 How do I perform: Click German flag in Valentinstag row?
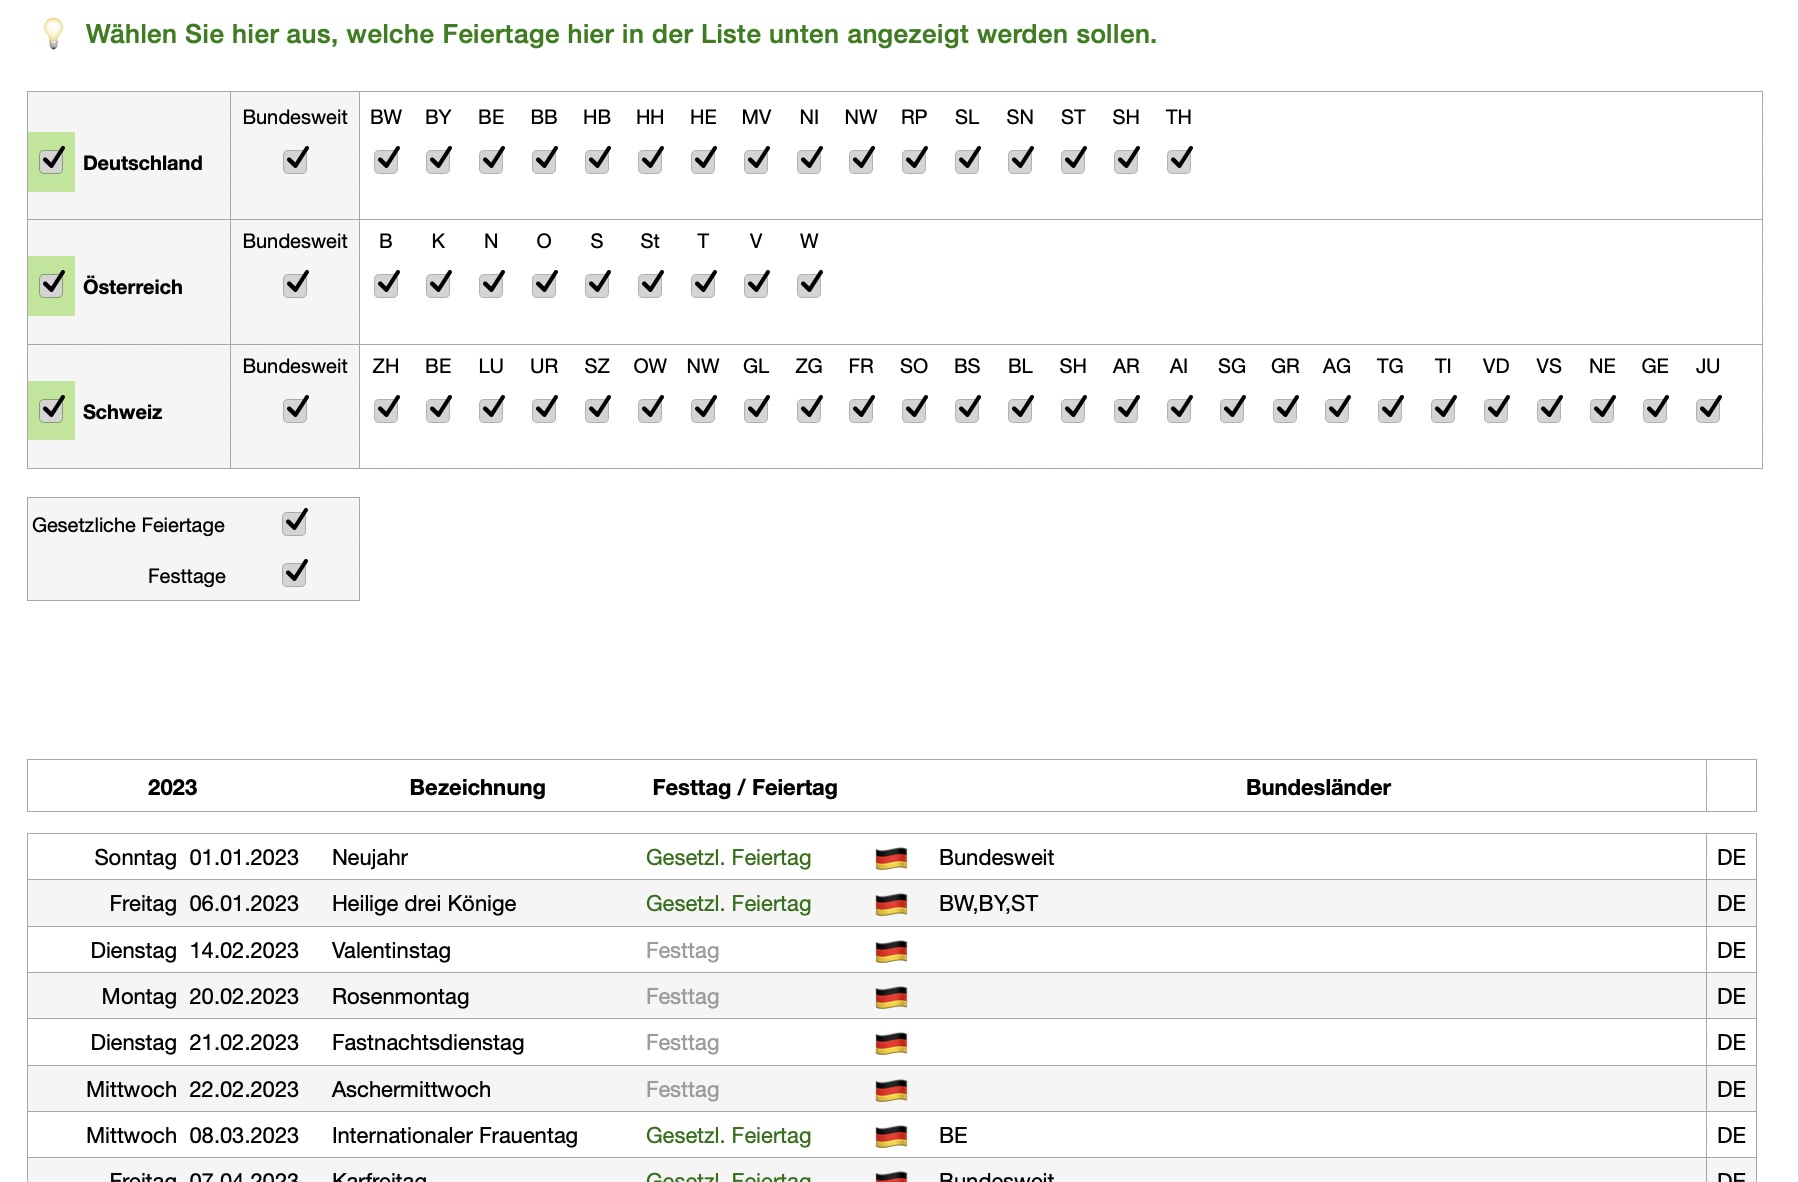890,951
